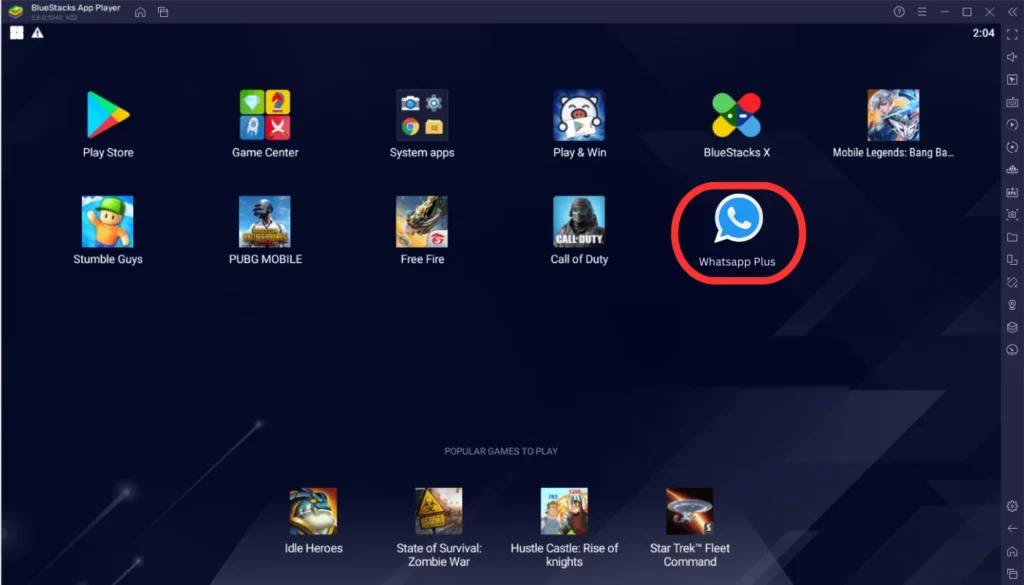This screenshot has width=1024, height=585.
Task: Open the hamburger menu in title bar
Action: 920,12
